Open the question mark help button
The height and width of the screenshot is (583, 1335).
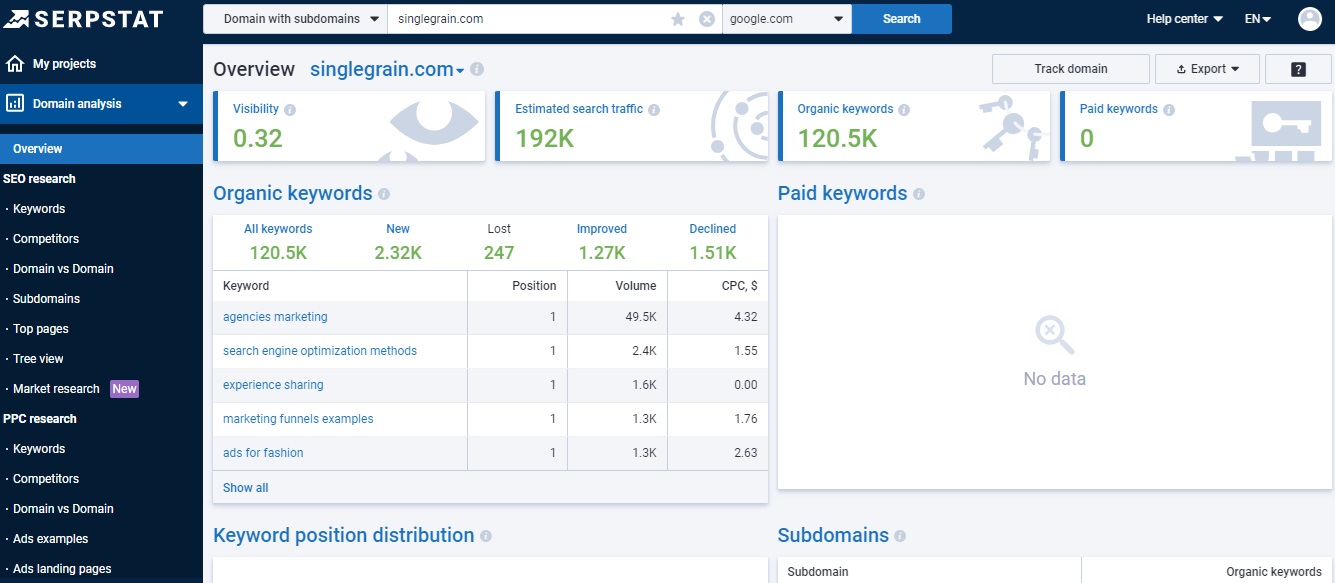click(1298, 69)
